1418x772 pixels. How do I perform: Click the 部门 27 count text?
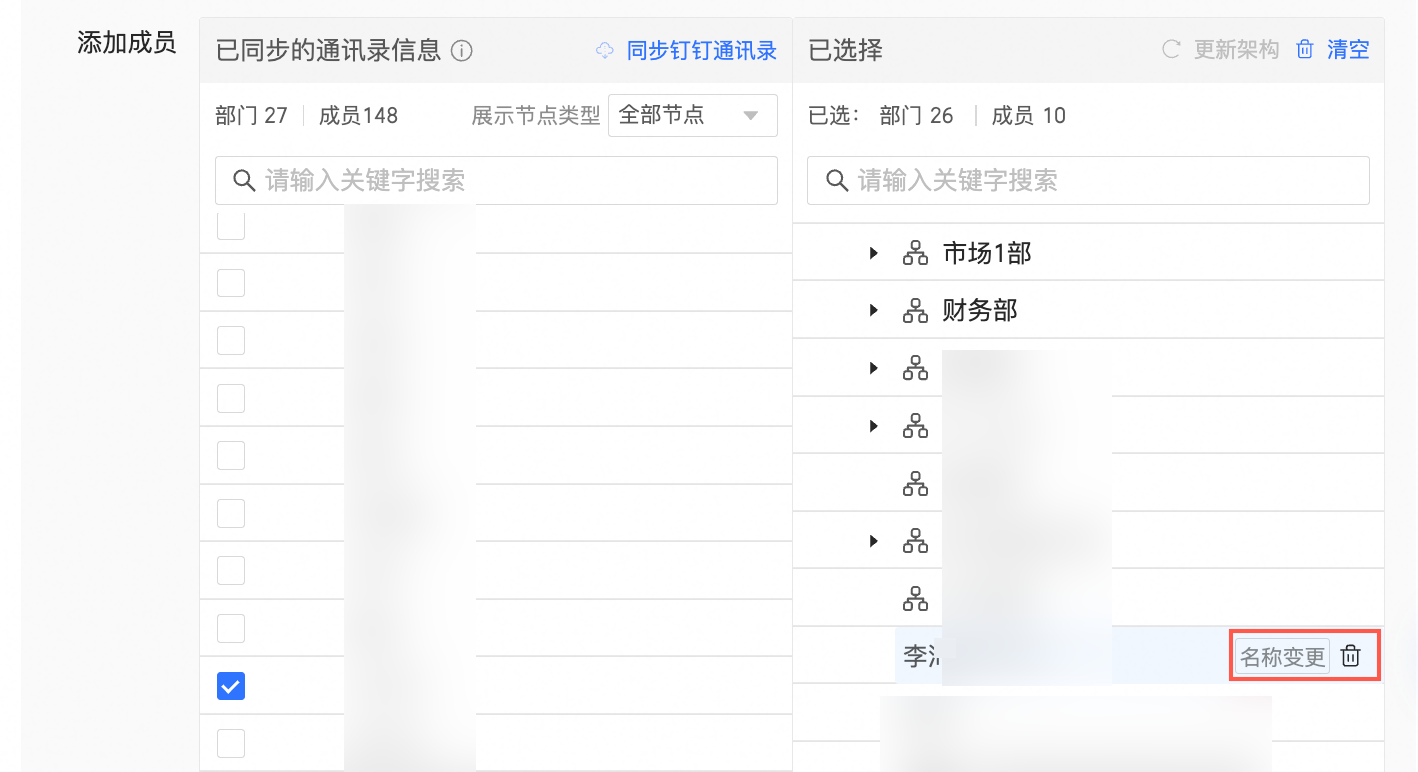coord(251,116)
